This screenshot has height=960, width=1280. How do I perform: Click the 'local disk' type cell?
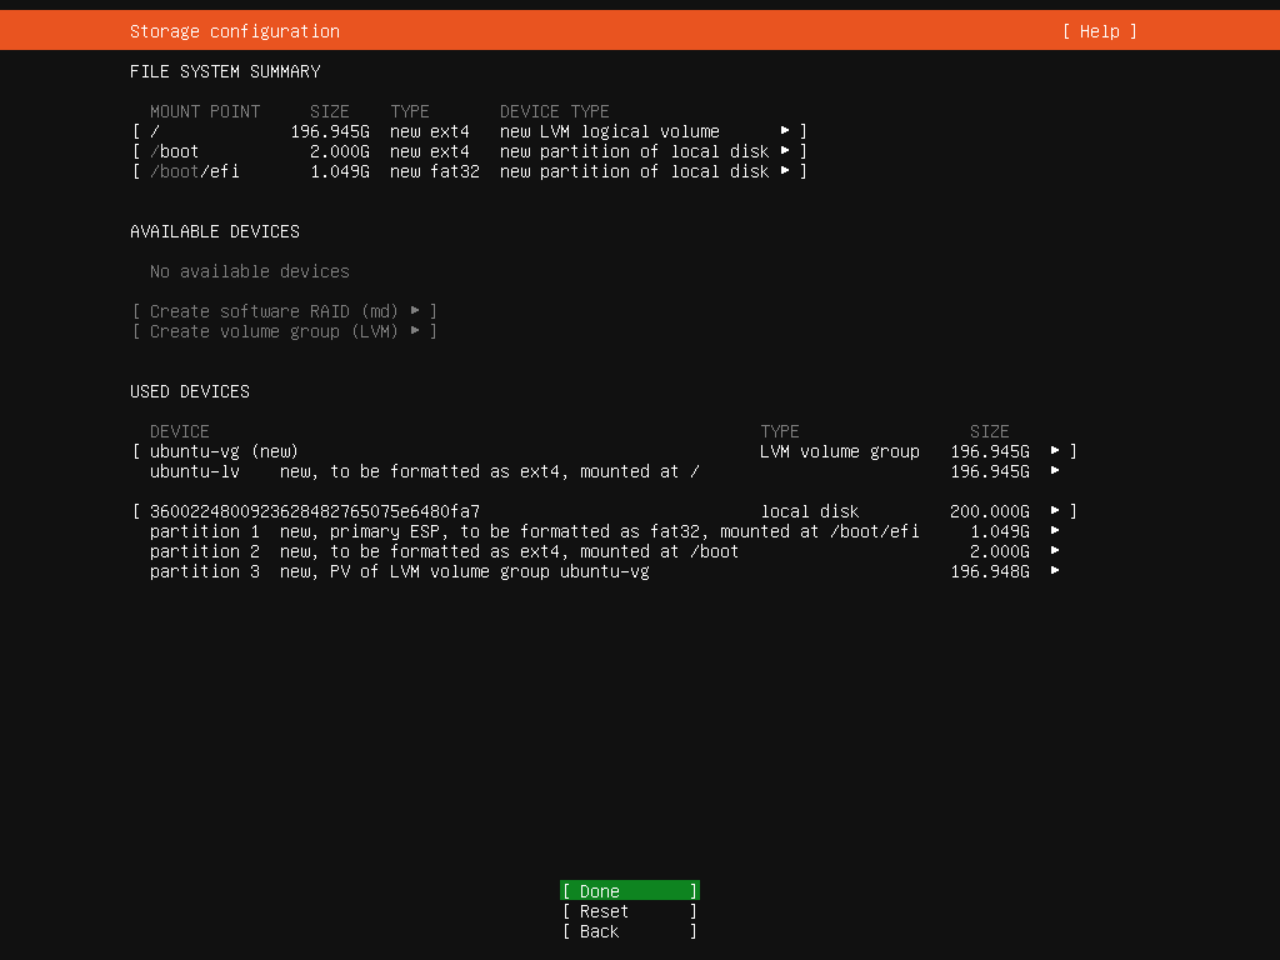809,511
